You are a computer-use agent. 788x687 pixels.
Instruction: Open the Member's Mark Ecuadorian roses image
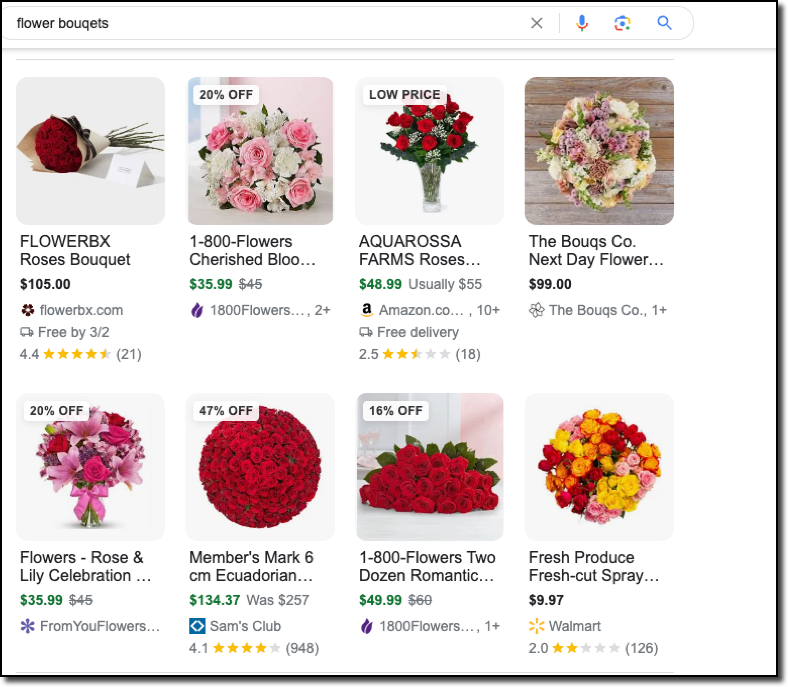260,467
